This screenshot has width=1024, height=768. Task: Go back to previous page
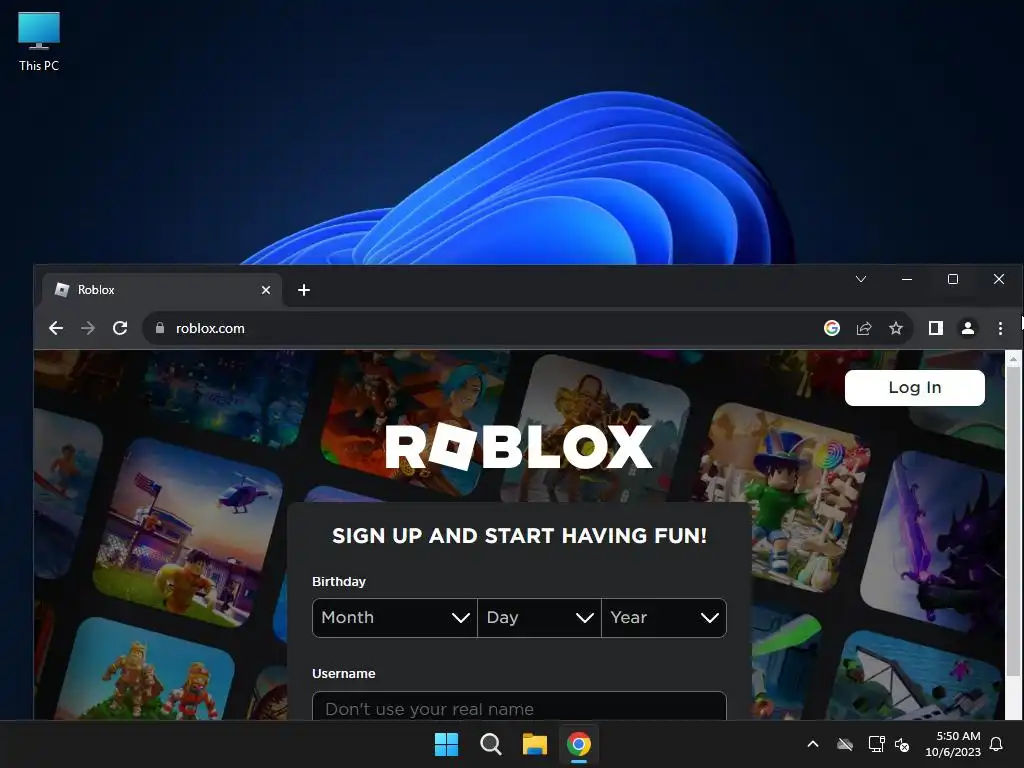click(x=56, y=328)
